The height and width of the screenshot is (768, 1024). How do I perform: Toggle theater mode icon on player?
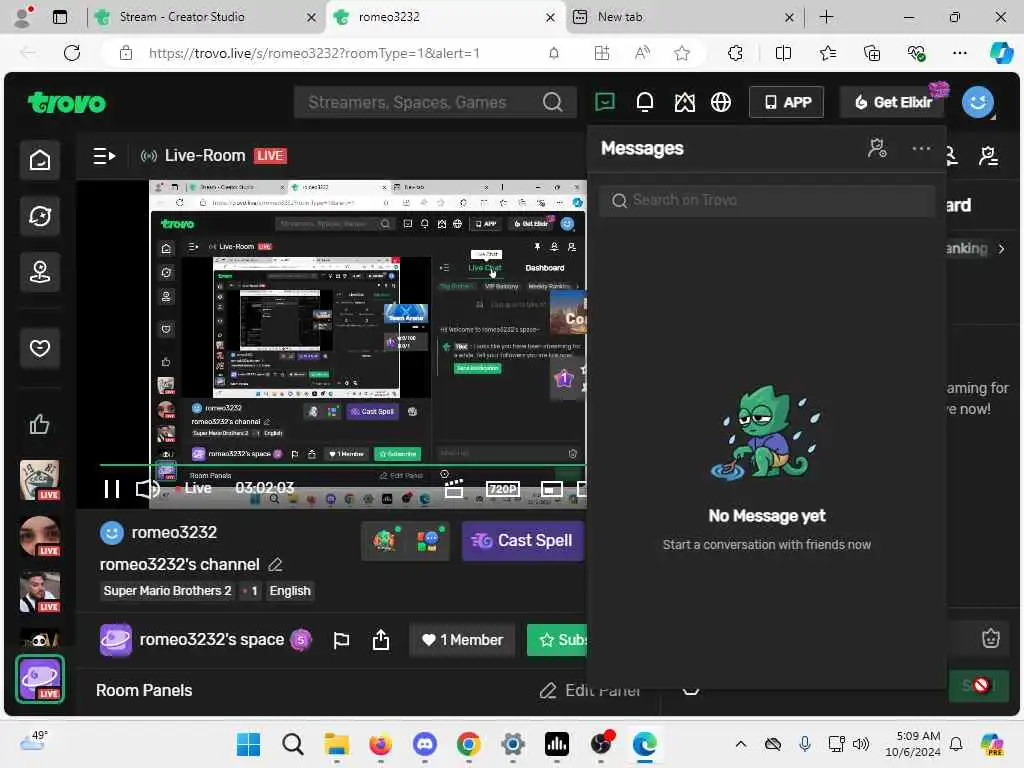[552, 489]
